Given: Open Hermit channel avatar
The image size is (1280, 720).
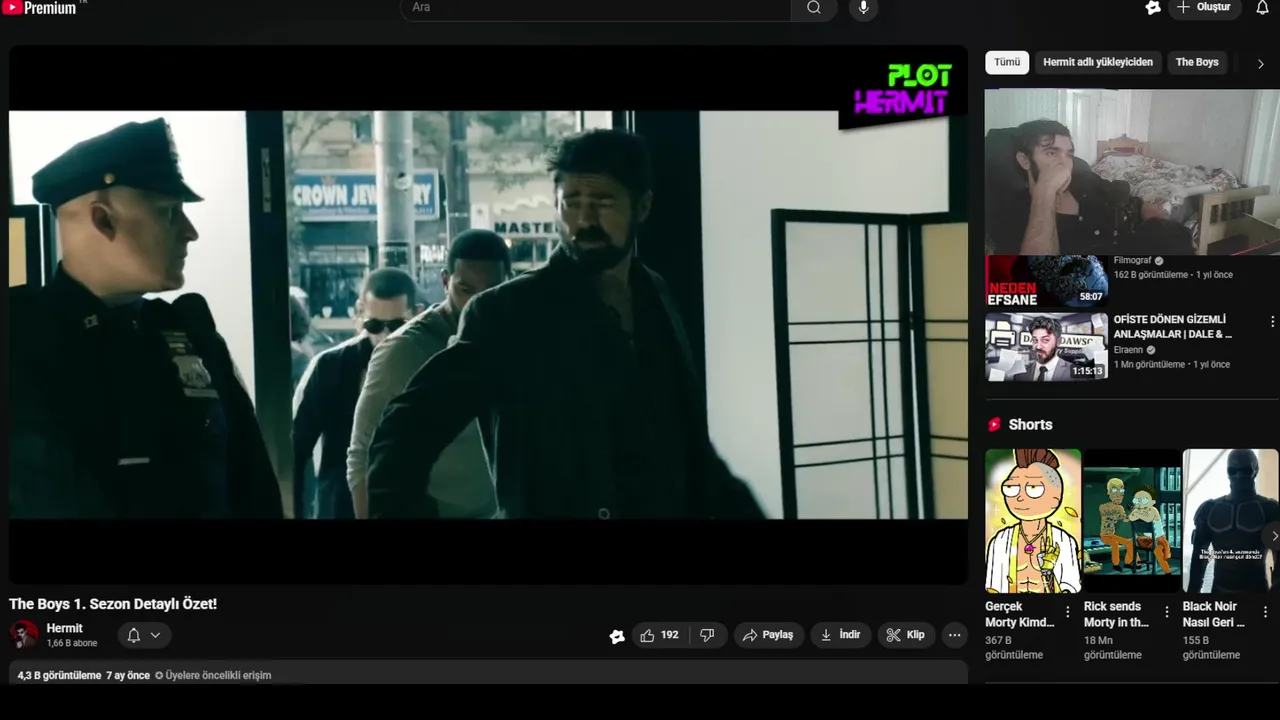Looking at the screenshot, I should click(x=24, y=635).
